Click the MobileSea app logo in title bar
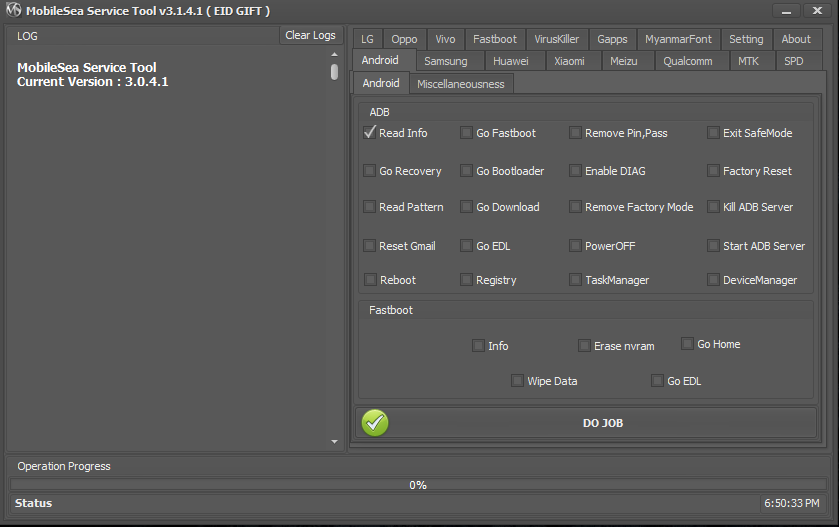The height and width of the screenshot is (527, 839). [13, 10]
